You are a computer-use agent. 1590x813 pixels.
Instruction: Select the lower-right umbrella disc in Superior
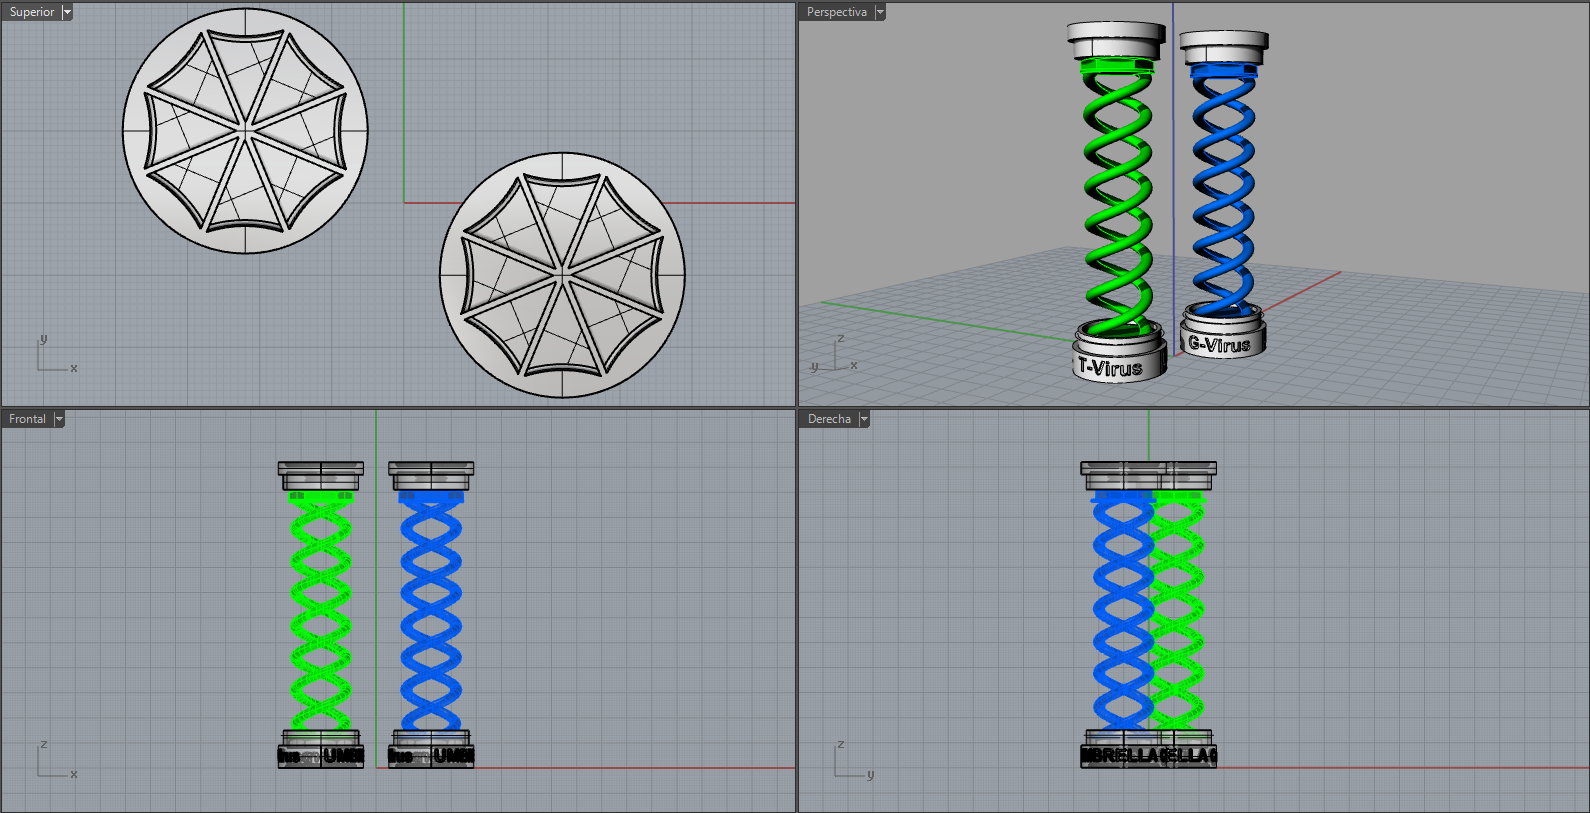tap(562, 275)
